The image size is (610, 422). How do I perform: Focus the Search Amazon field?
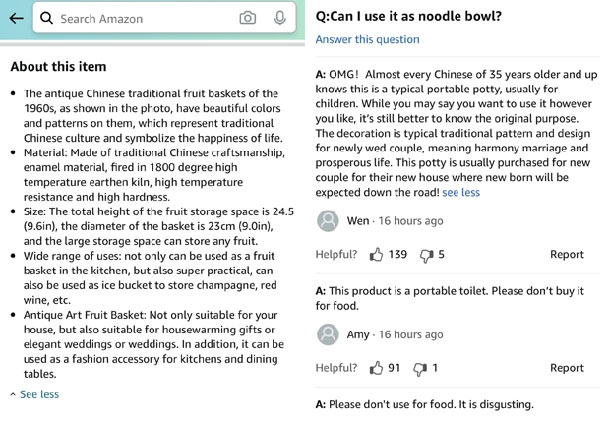pyautogui.click(x=140, y=18)
